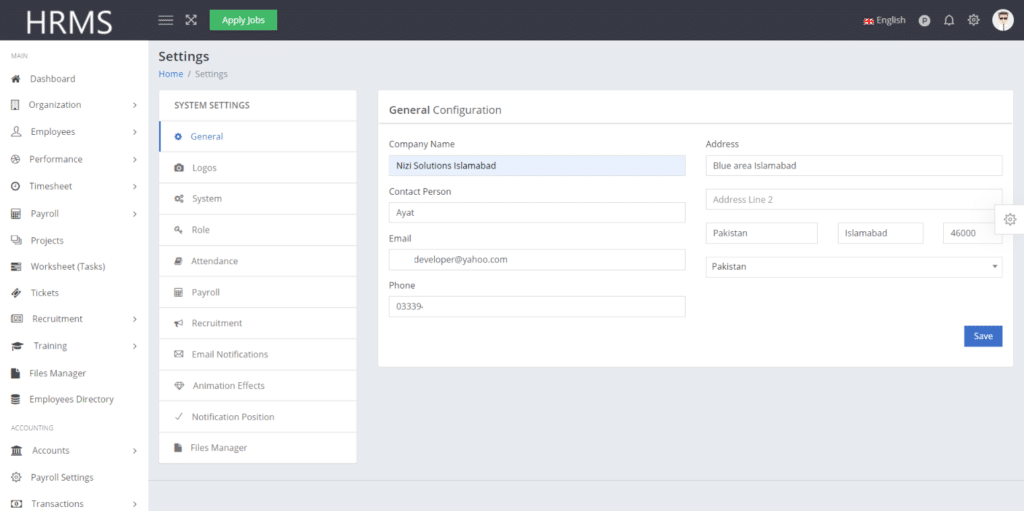
Task: Click the header settings gear icon
Action: (974, 20)
